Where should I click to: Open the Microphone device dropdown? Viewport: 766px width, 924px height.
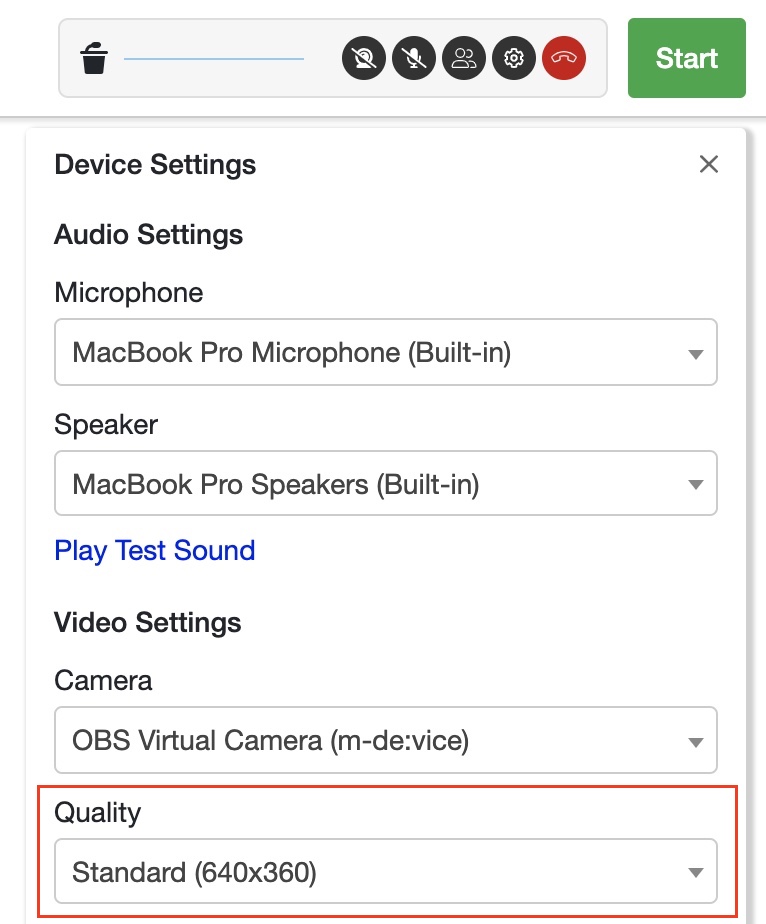pyautogui.click(x=386, y=352)
